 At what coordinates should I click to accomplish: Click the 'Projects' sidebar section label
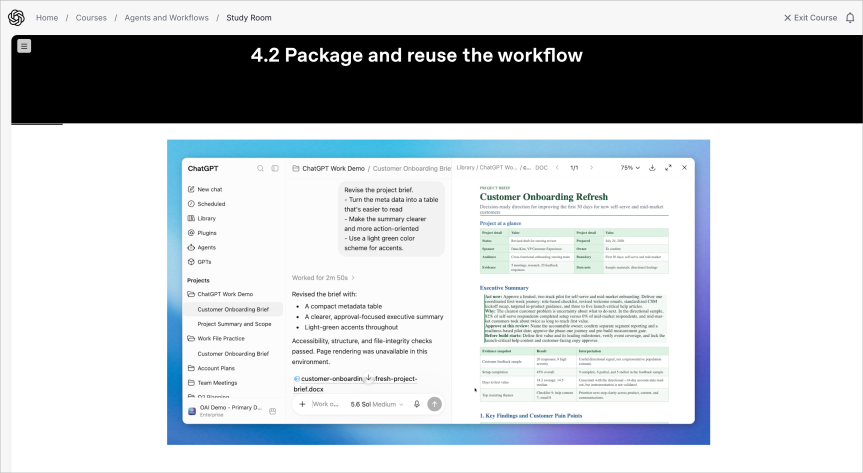(x=198, y=280)
